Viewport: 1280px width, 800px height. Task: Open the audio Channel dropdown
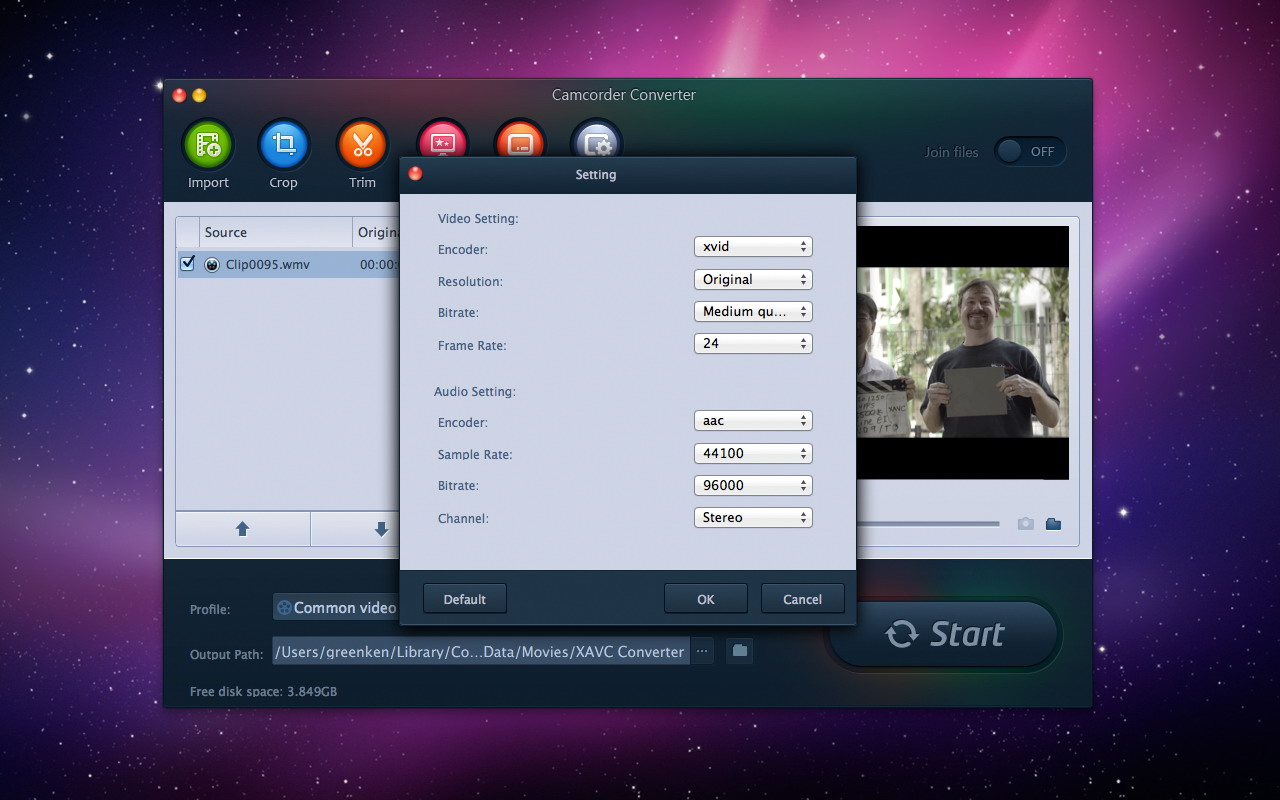tap(753, 517)
